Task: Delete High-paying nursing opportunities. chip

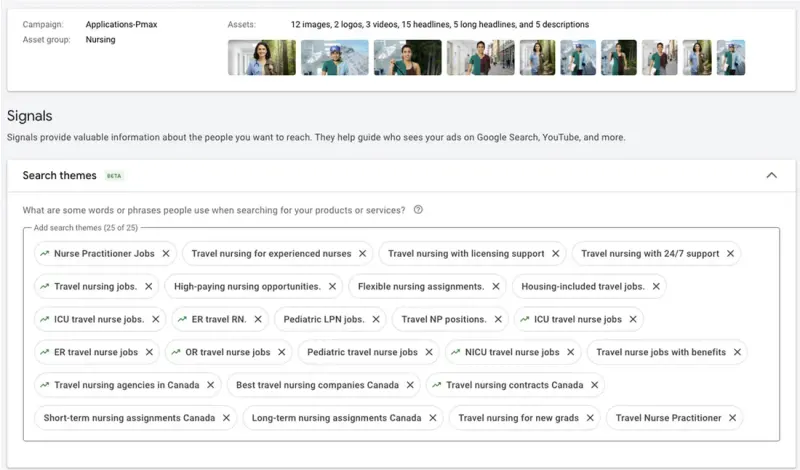Action: (332, 286)
